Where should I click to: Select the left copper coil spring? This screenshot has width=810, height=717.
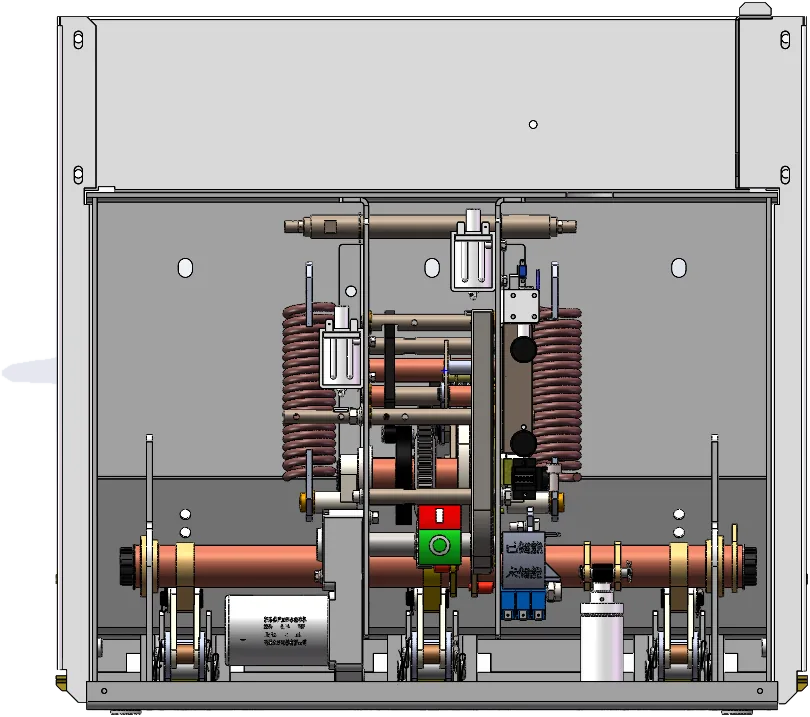[308, 391]
